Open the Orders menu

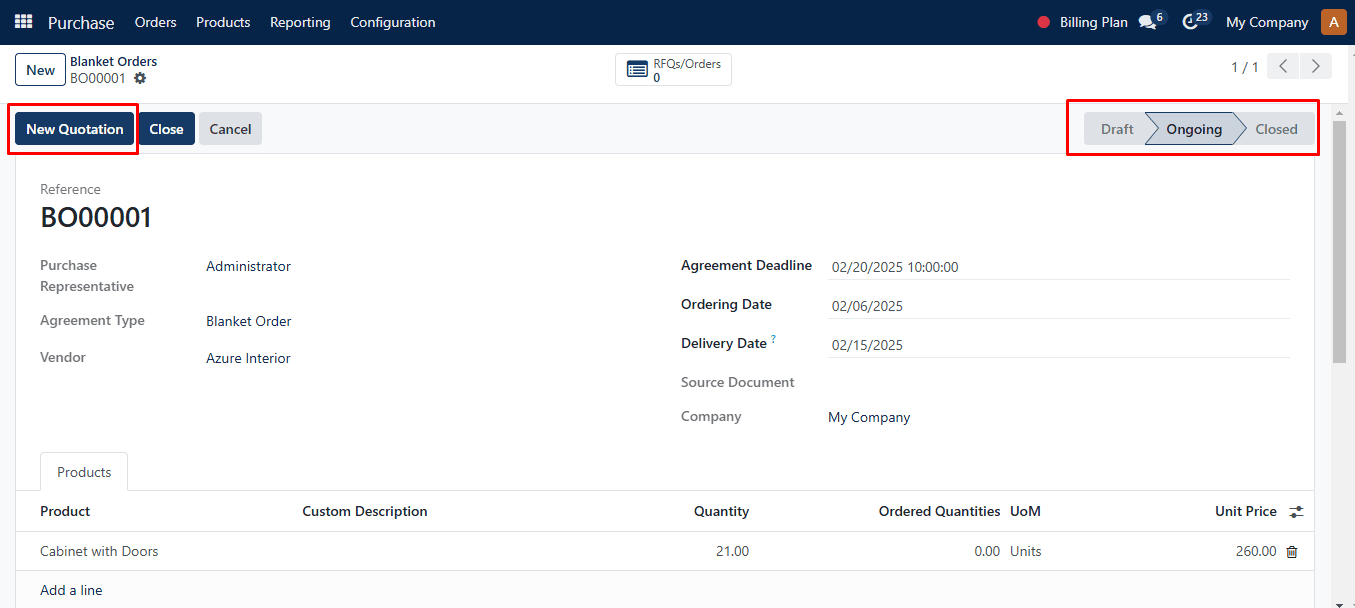coord(155,22)
